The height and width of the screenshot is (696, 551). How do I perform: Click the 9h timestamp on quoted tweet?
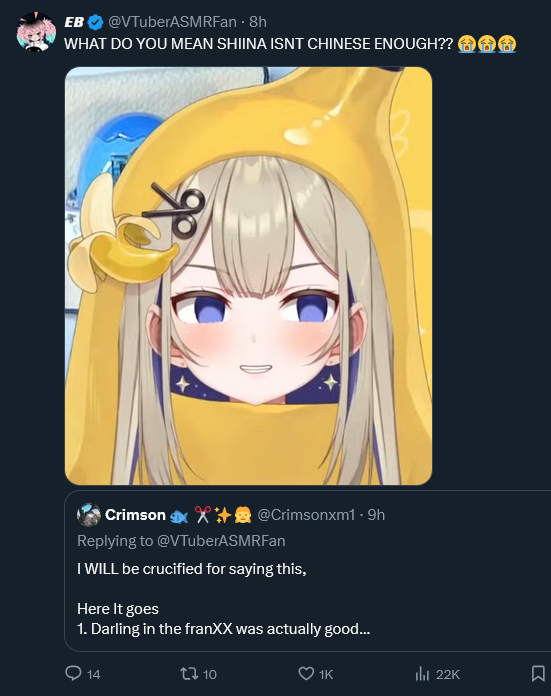pos(376,515)
